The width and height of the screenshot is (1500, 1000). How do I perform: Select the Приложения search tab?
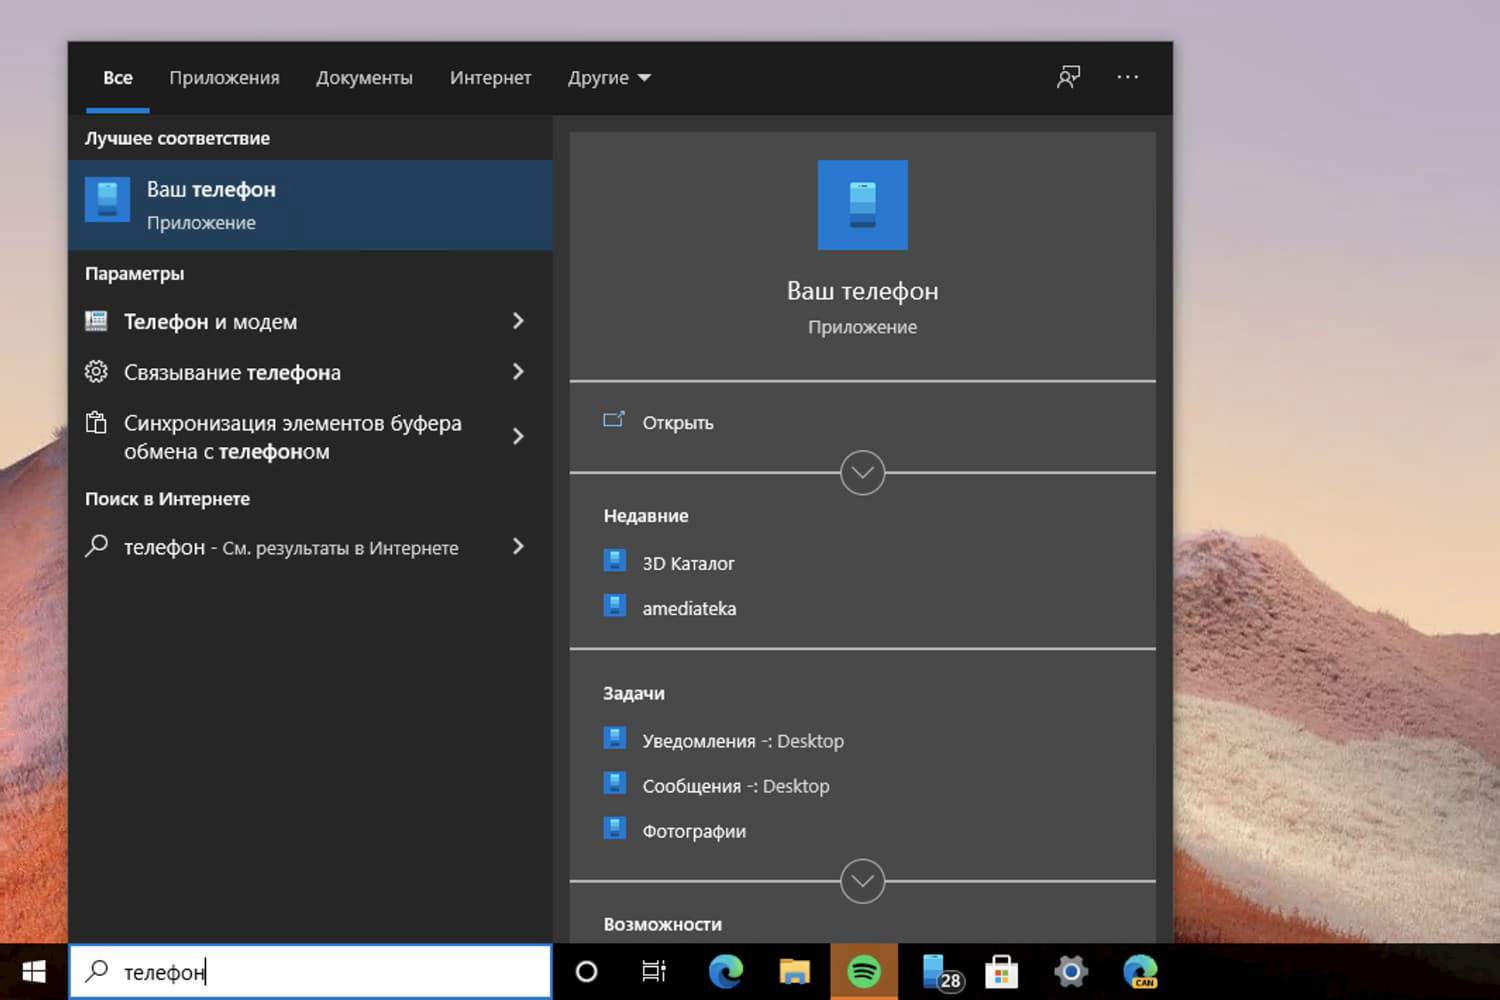[x=224, y=77]
